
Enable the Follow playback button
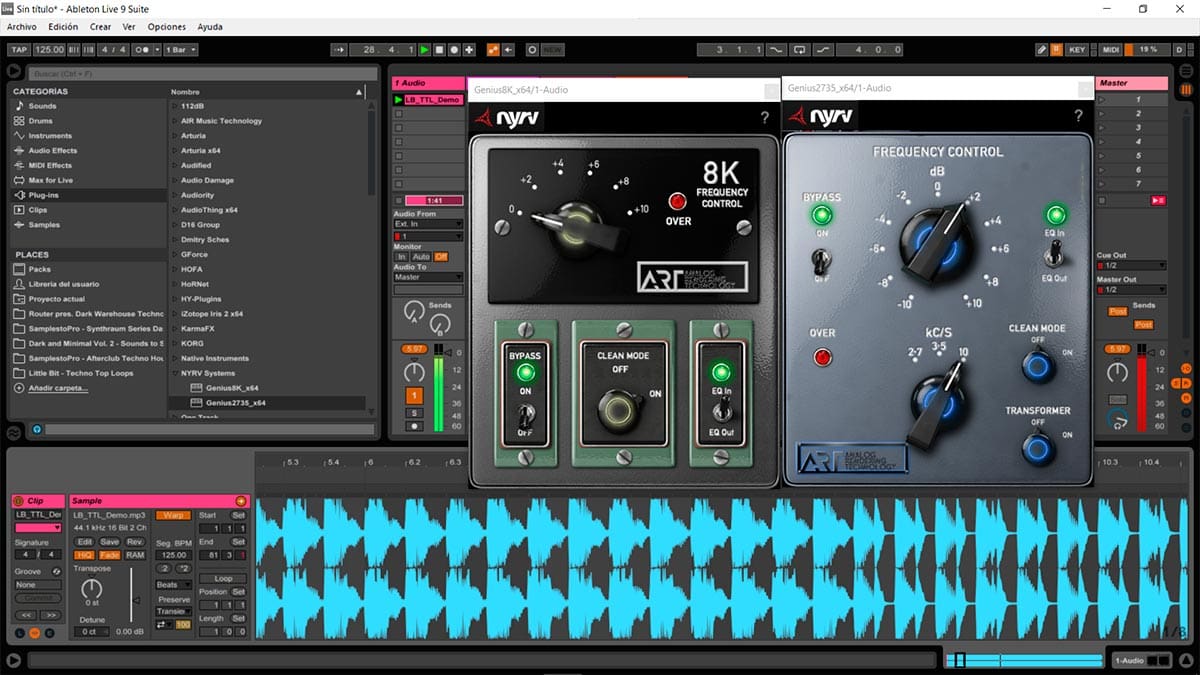tap(338, 49)
